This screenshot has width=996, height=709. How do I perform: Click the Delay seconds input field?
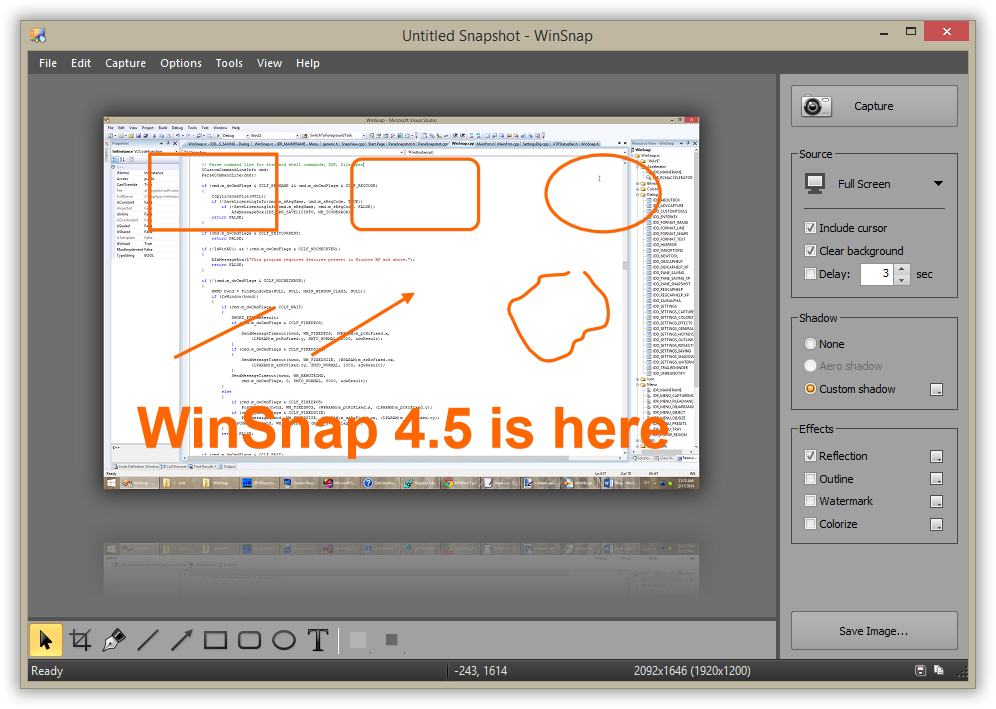pyautogui.click(x=877, y=274)
